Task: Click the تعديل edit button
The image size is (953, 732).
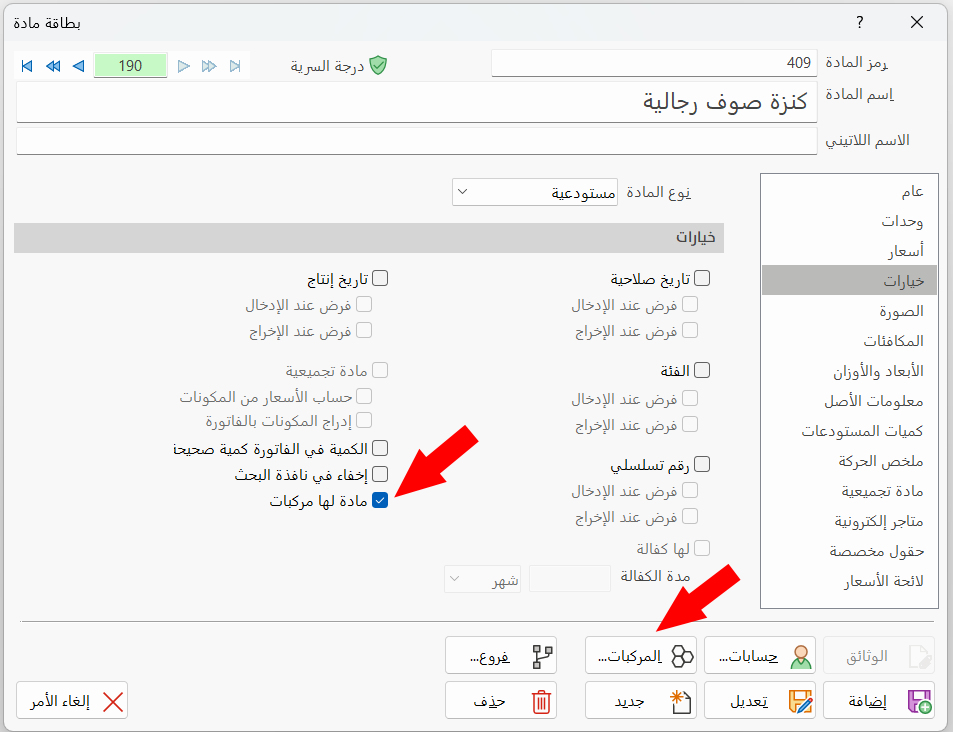Action: [760, 700]
